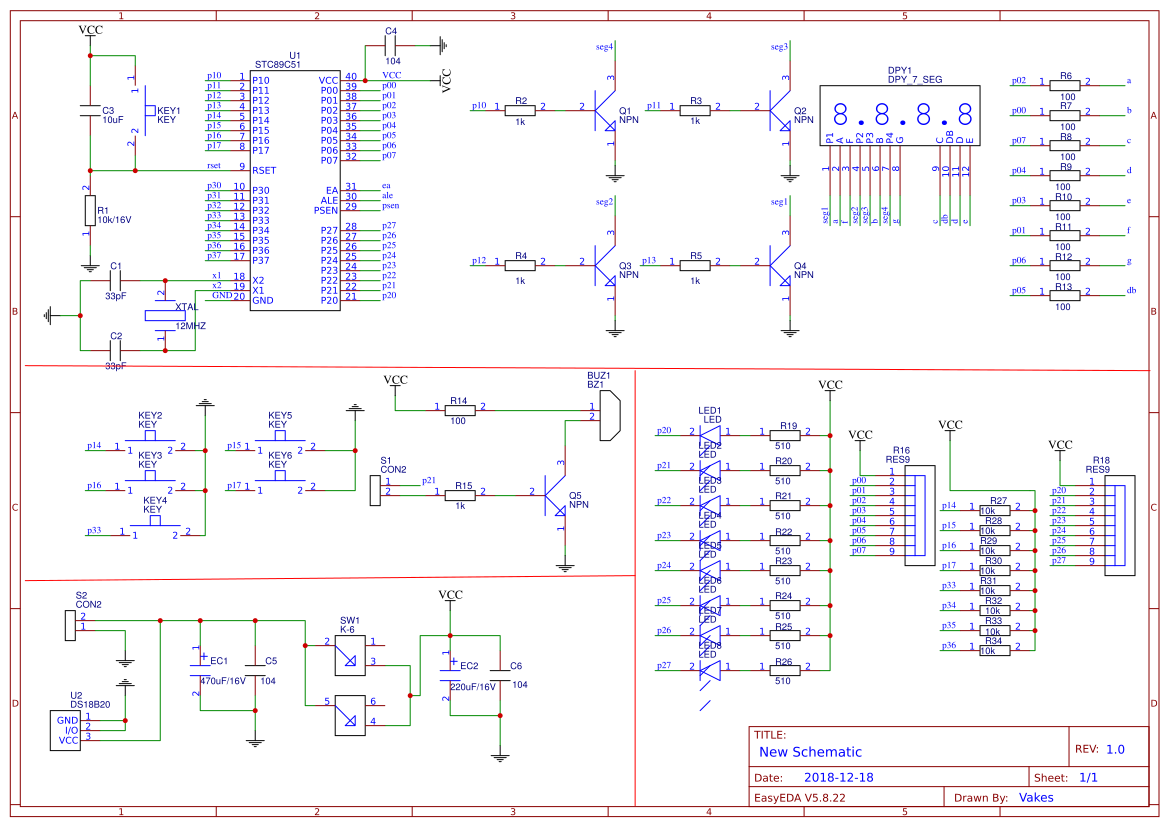The width and height of the screenshot is (1169, 827).
Task: Click the U2 DS18B20 sensor
Action: pos(65,730)
